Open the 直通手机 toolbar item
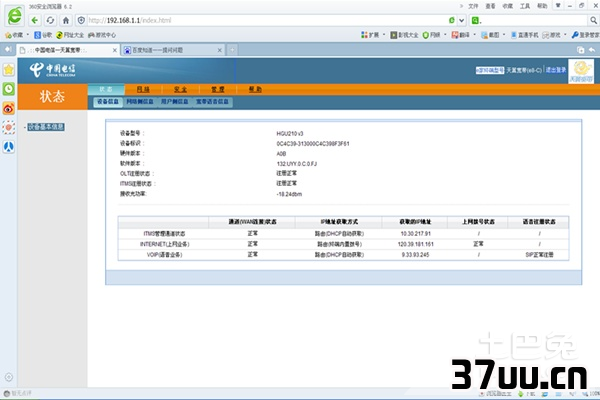 coord(524,35)
